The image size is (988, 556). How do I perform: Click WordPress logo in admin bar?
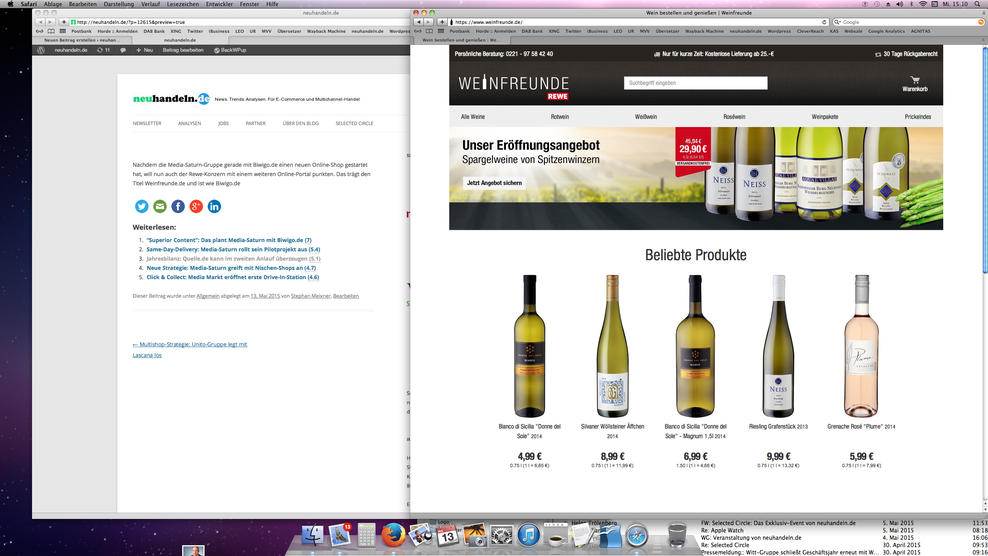[41, 50]
